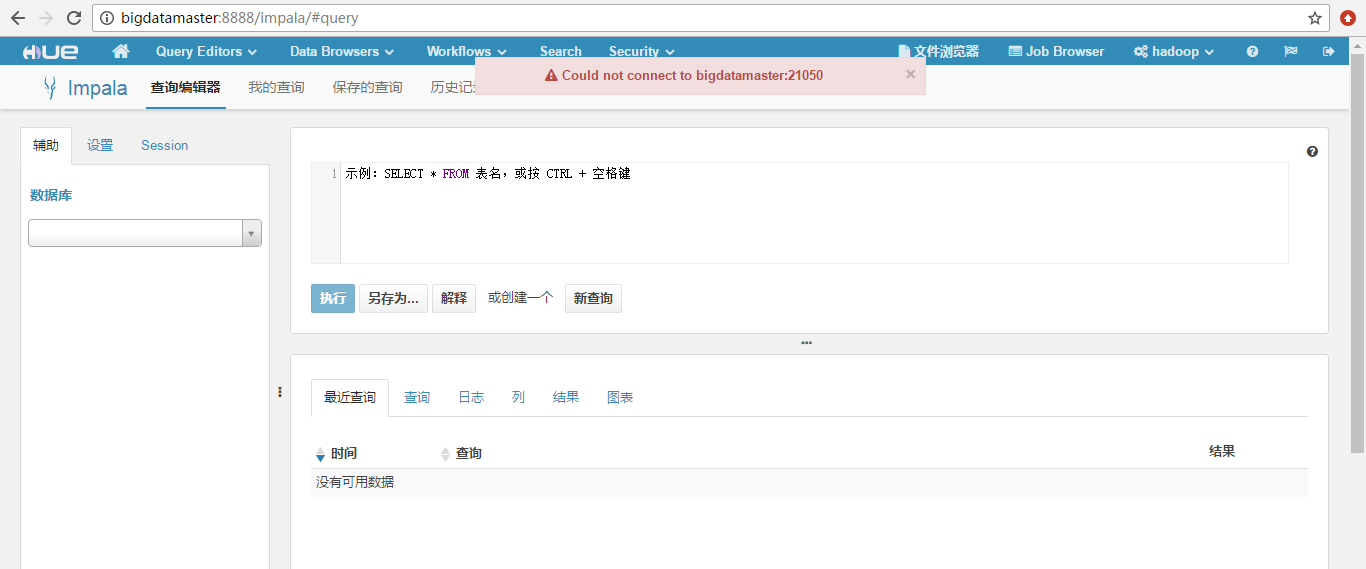1366x569 pixels.
Task: Switch to the Session tab
Action: point(164,145)
